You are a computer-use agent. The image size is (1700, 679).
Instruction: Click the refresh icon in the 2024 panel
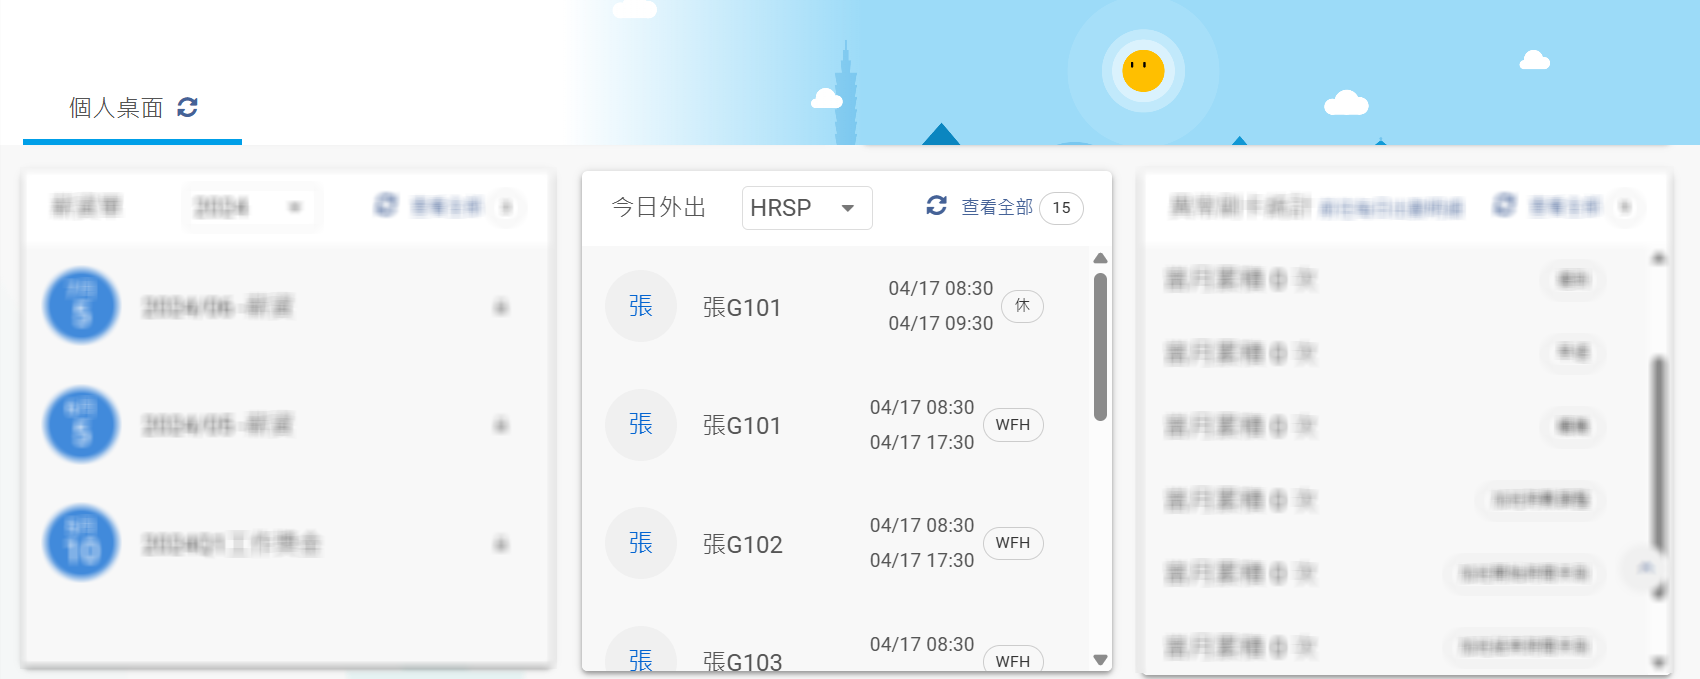point(386,205)
